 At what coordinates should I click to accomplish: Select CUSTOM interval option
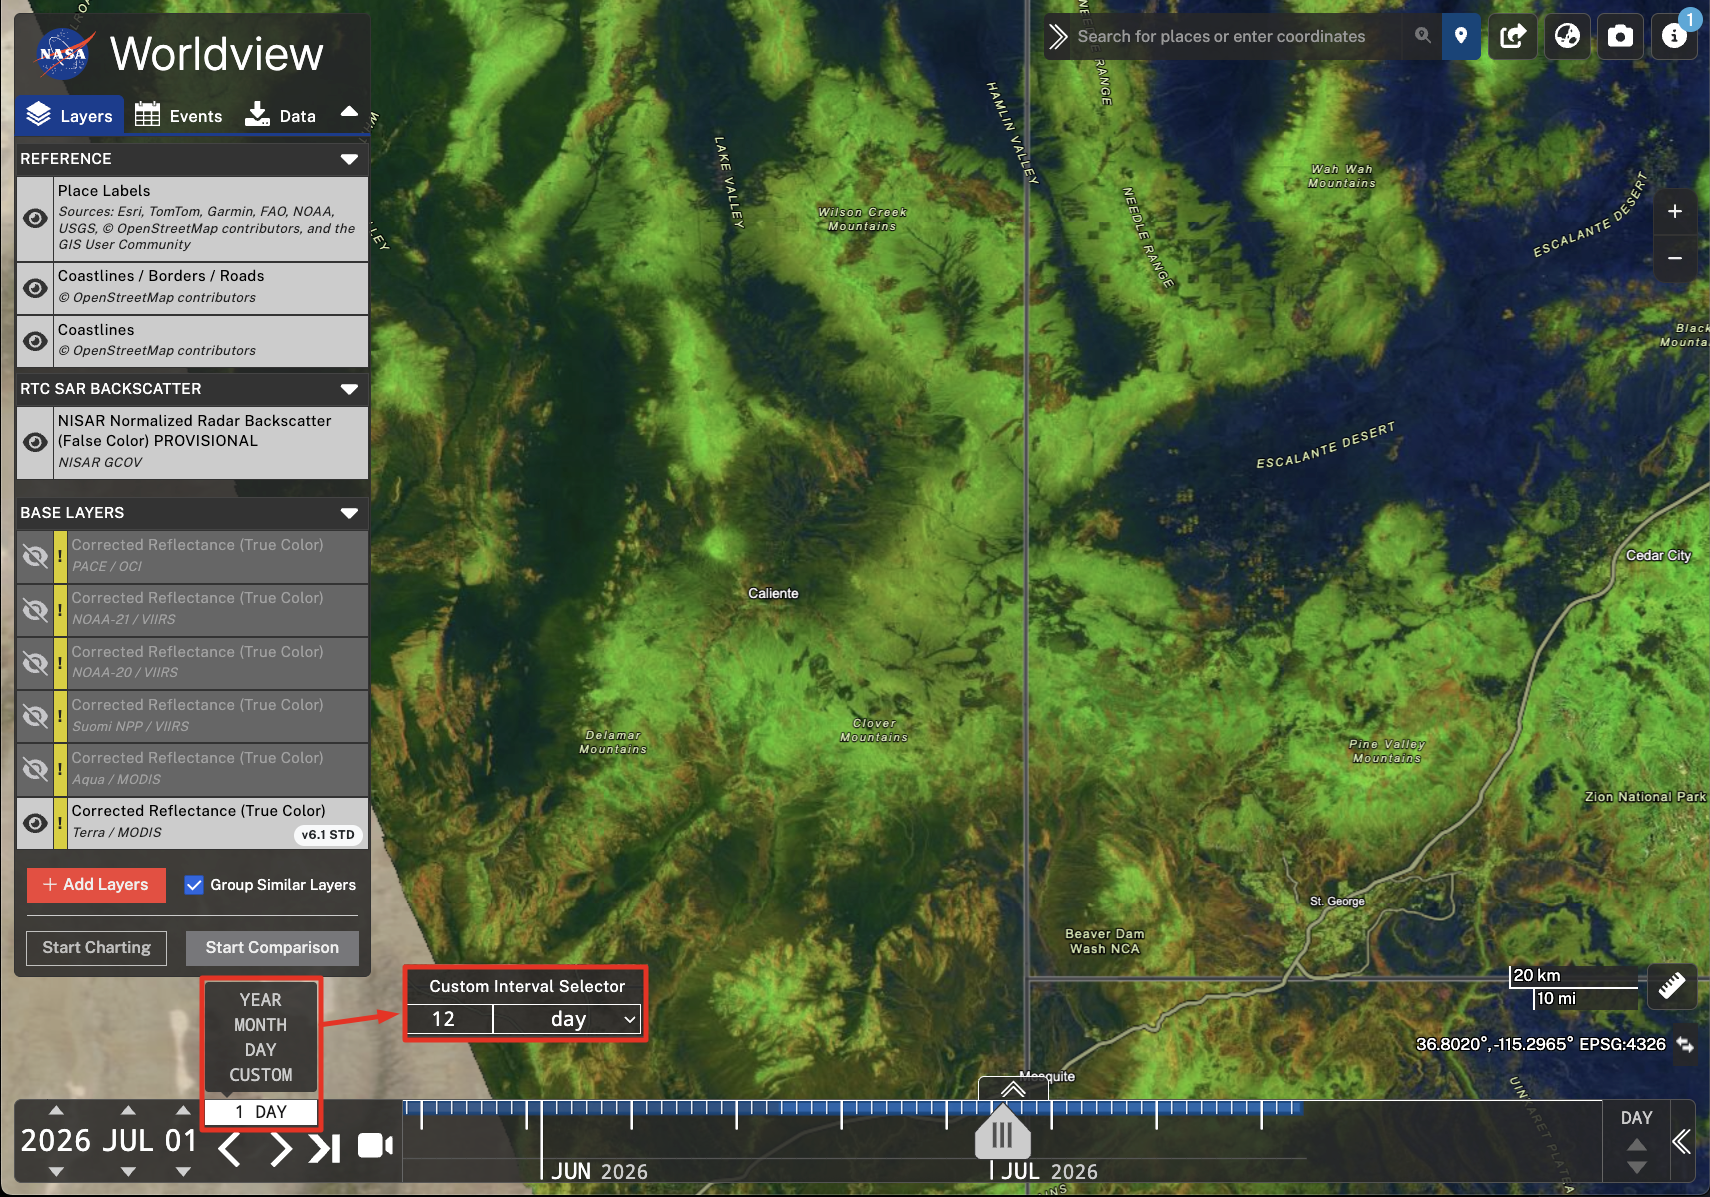tap(261, 1075)
